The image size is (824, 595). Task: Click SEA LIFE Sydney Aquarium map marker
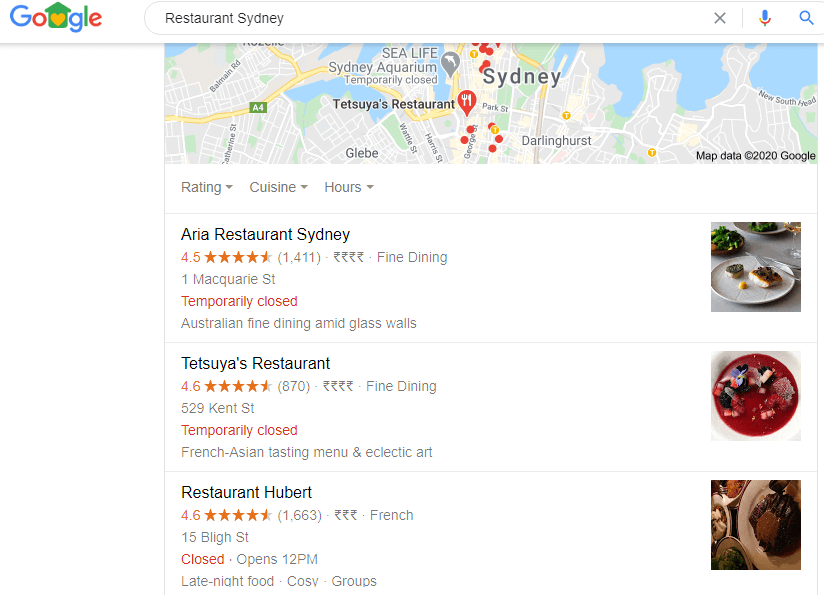pyautogui.click(x=450, y=64)
